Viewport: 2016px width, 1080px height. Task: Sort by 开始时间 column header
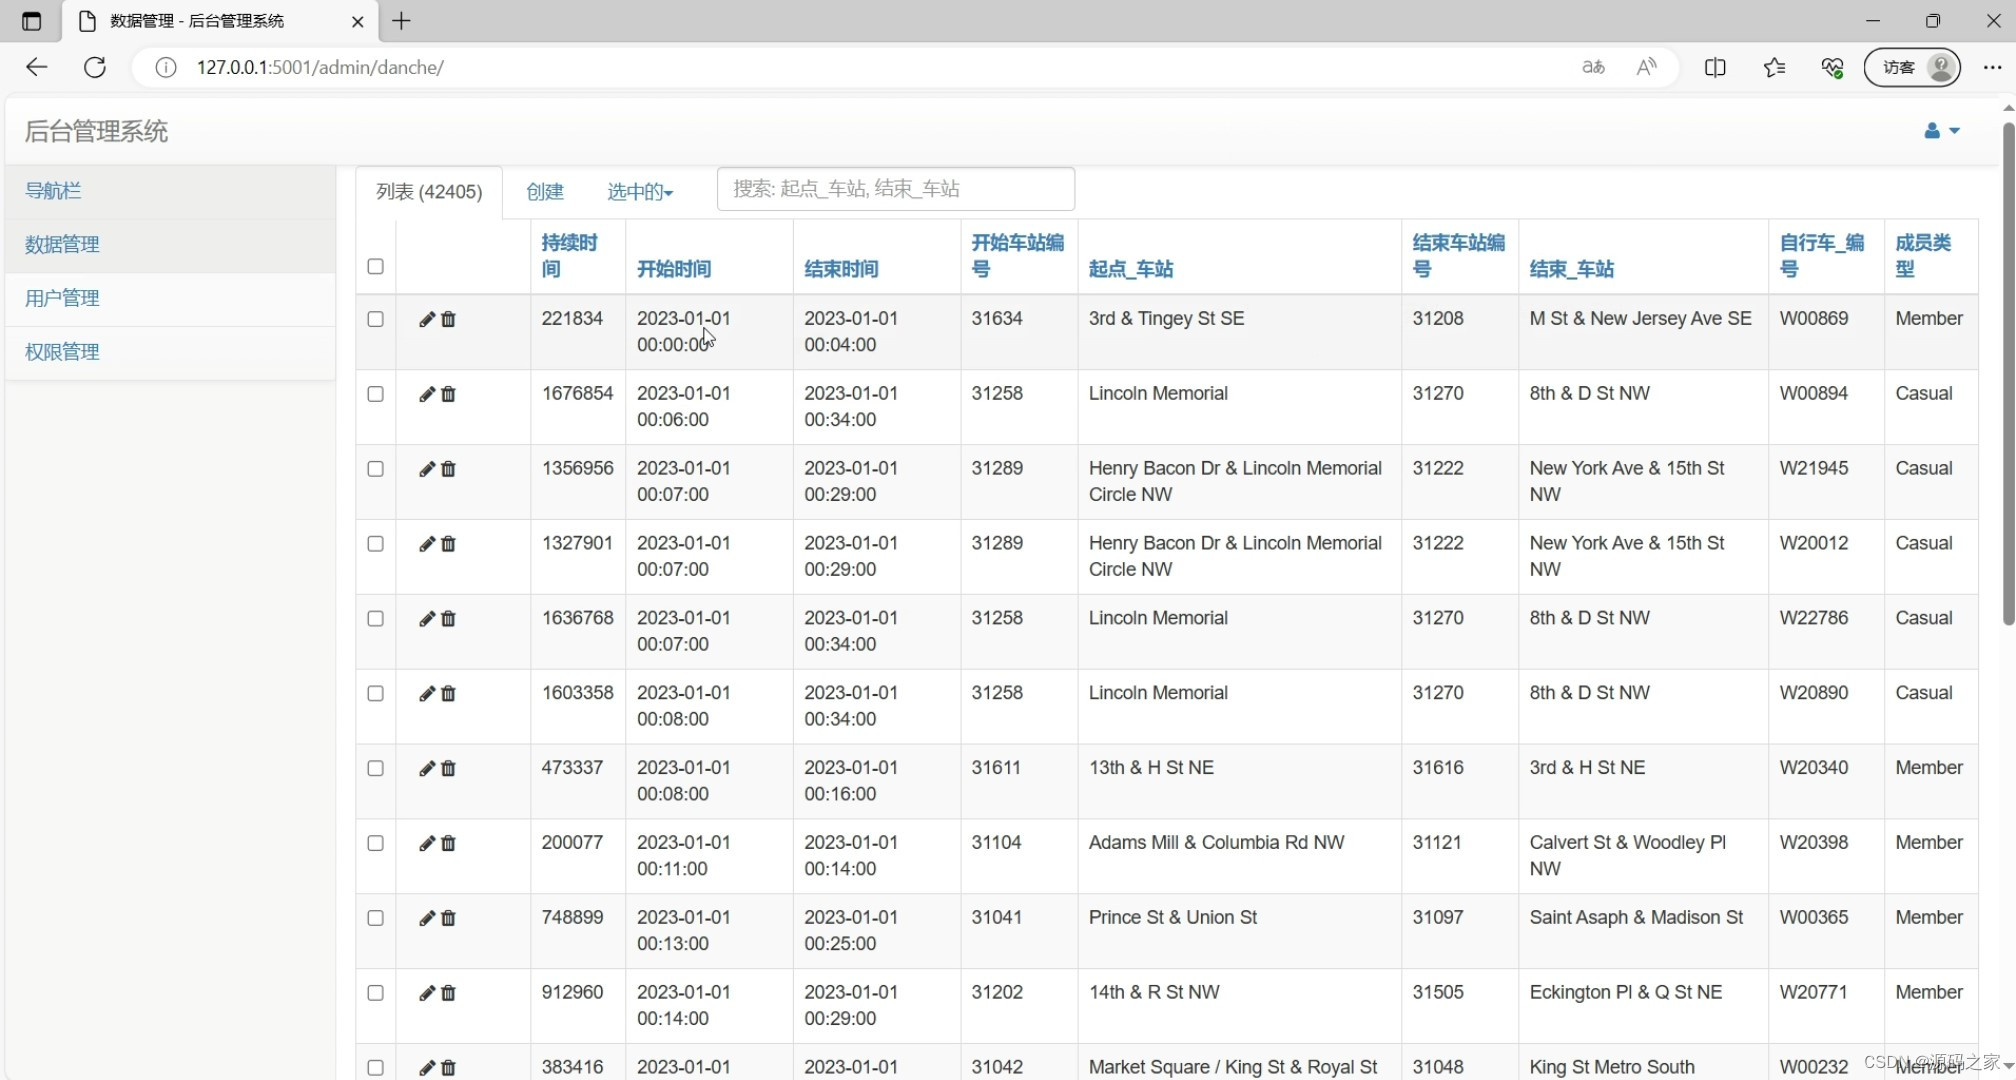[674, 269]
